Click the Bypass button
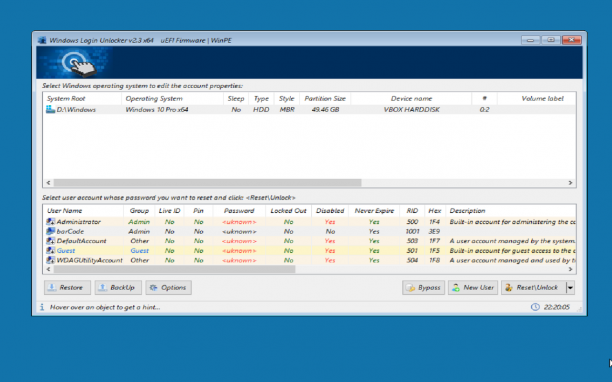This screenshot has width=612, height=382. (x=423, y=288)
